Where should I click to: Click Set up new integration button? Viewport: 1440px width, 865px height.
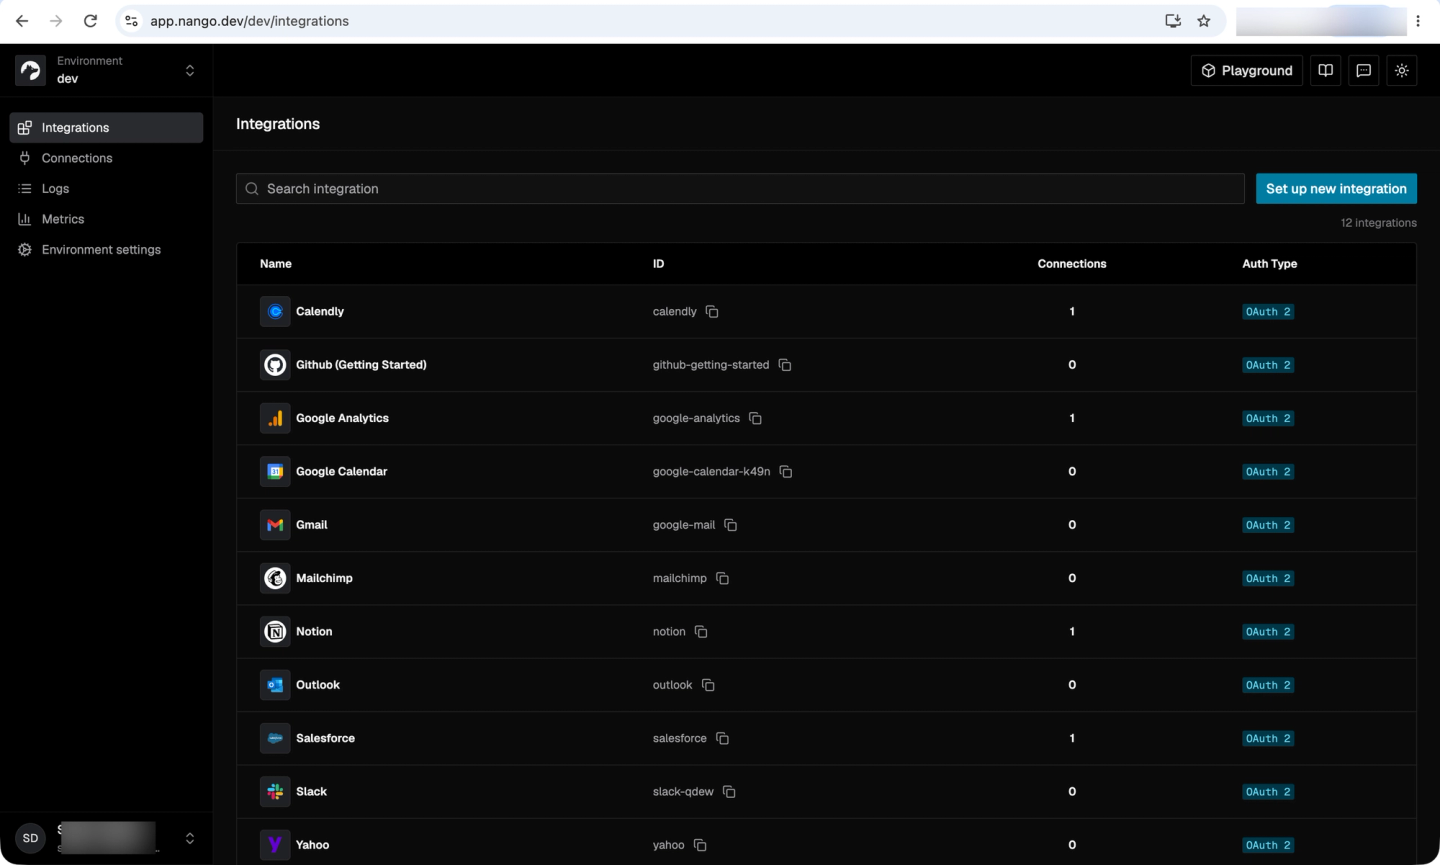click(x=1336, y=189)
